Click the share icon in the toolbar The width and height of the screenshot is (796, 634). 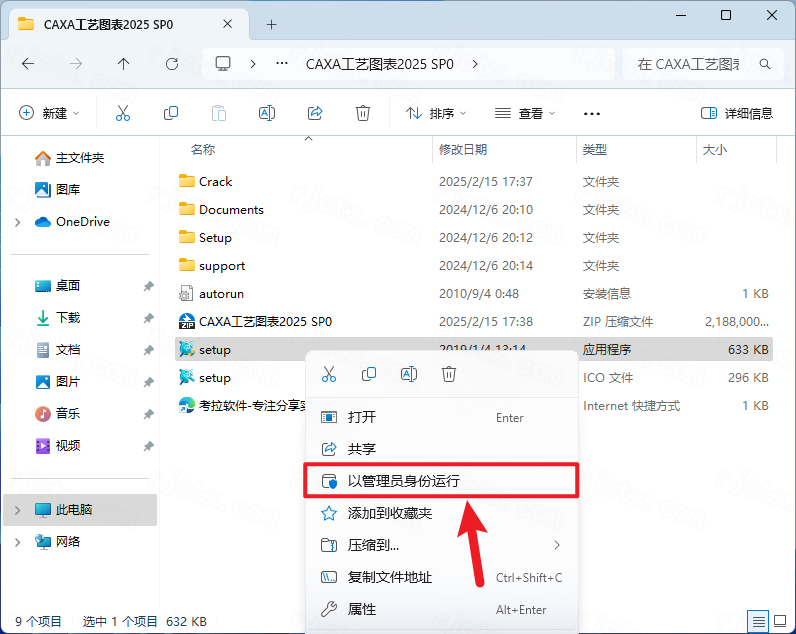[x=315, y=113]
